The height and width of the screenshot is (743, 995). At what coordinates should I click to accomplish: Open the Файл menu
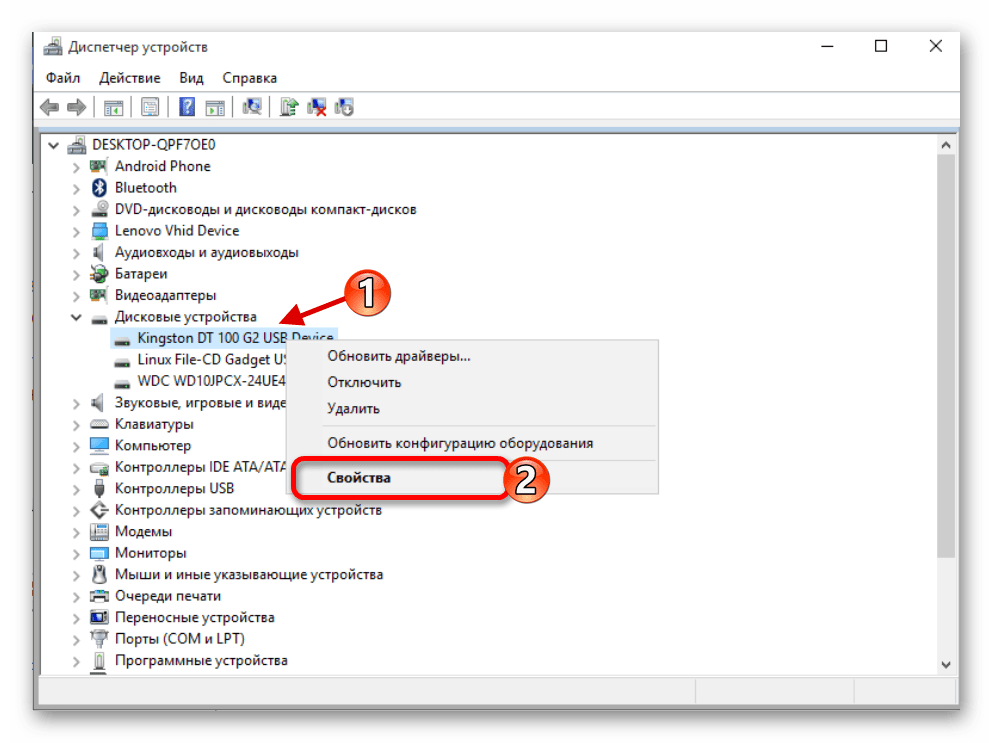[63, 78]
